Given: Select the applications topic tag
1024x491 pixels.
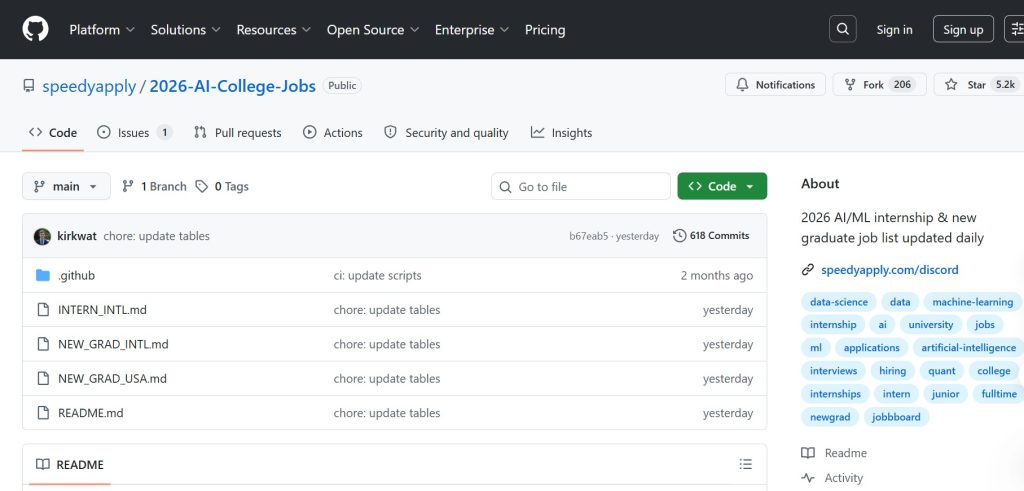Looking at the screenshot, I should (871, 348).
